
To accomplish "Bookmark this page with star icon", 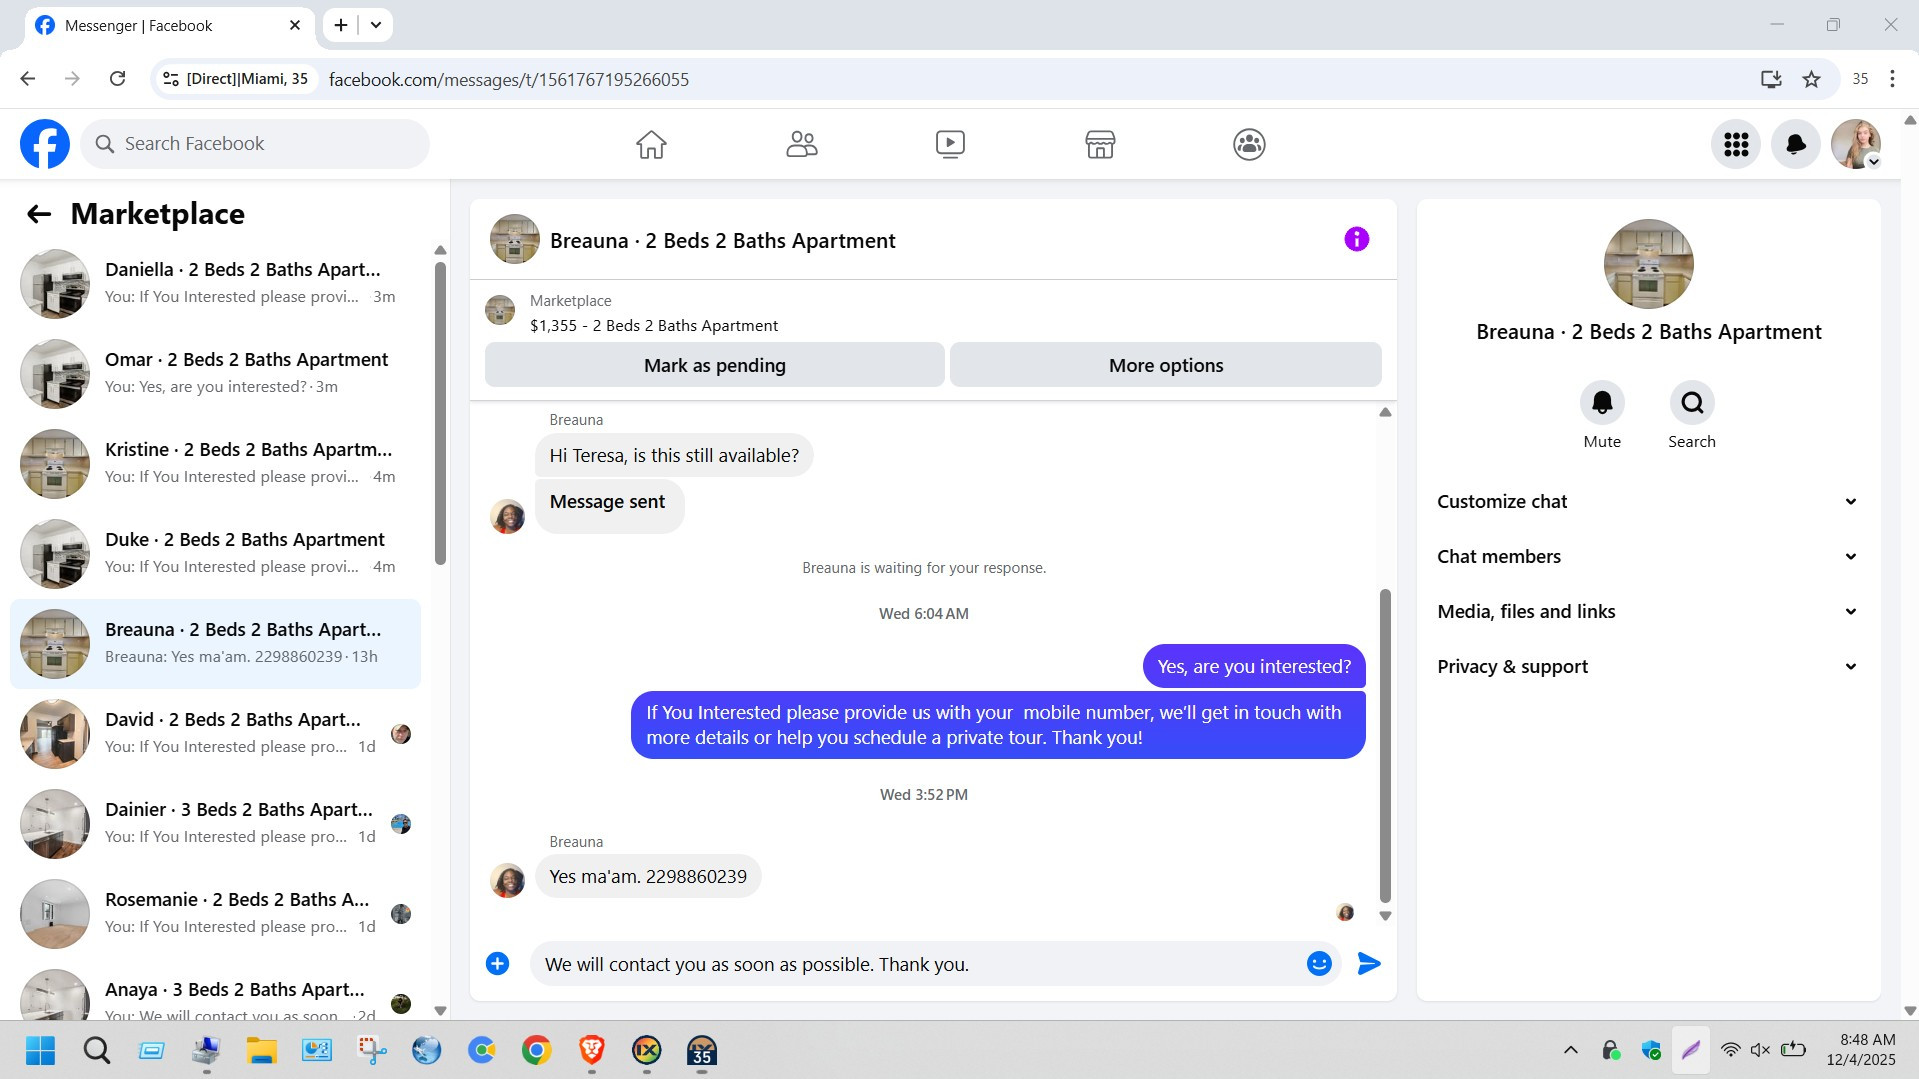I will (x=1811, y=79).
